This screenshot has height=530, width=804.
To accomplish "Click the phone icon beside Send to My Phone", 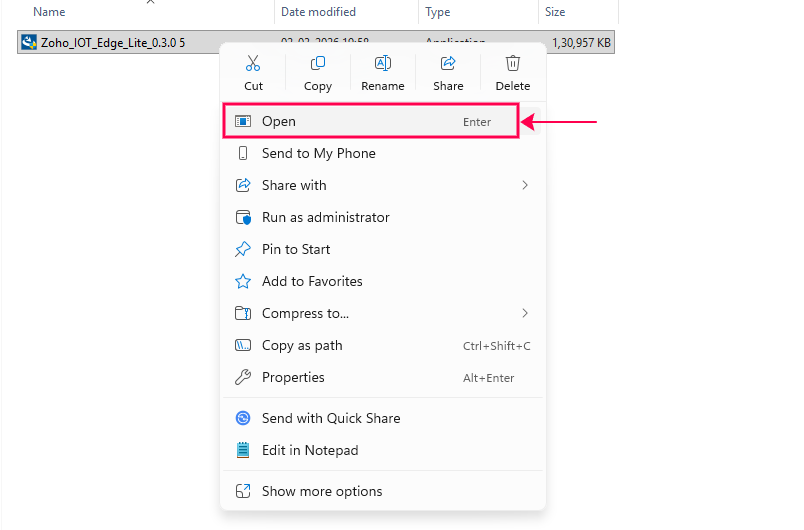I will [243, 153].
